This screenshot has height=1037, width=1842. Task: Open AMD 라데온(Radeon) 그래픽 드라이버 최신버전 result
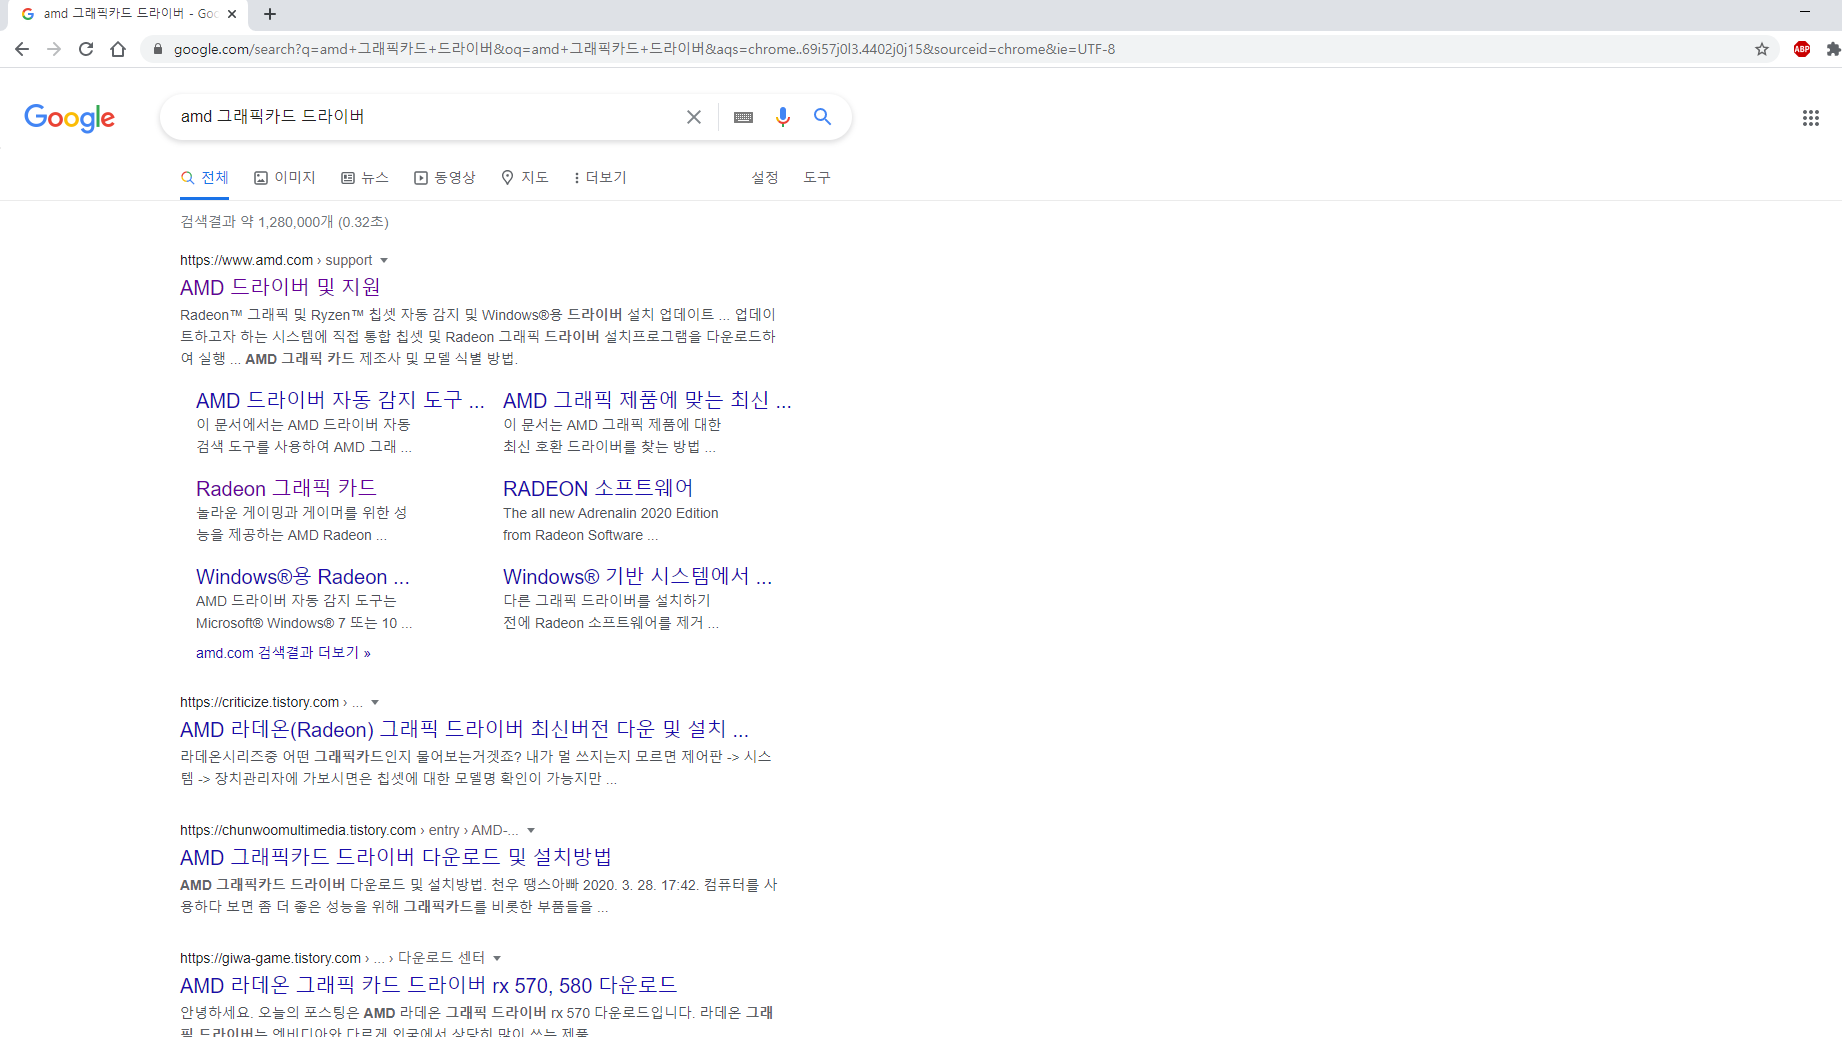click(464, 729)
